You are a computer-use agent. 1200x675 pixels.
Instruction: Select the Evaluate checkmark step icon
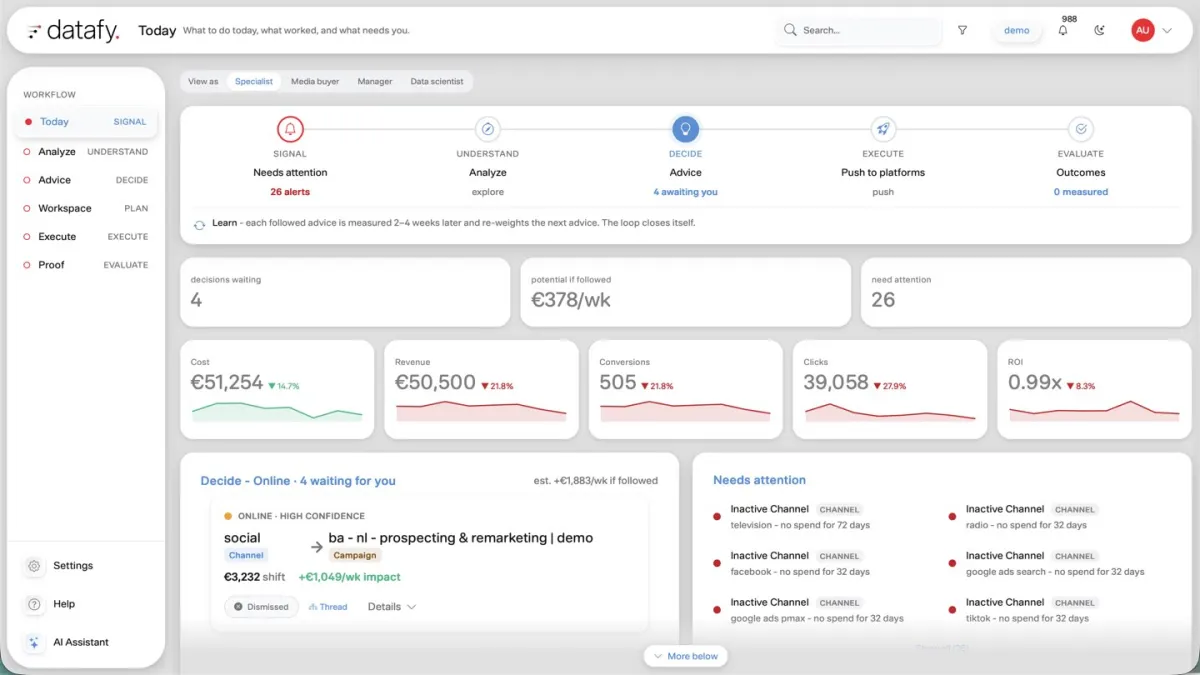(x=1080, y=129)
